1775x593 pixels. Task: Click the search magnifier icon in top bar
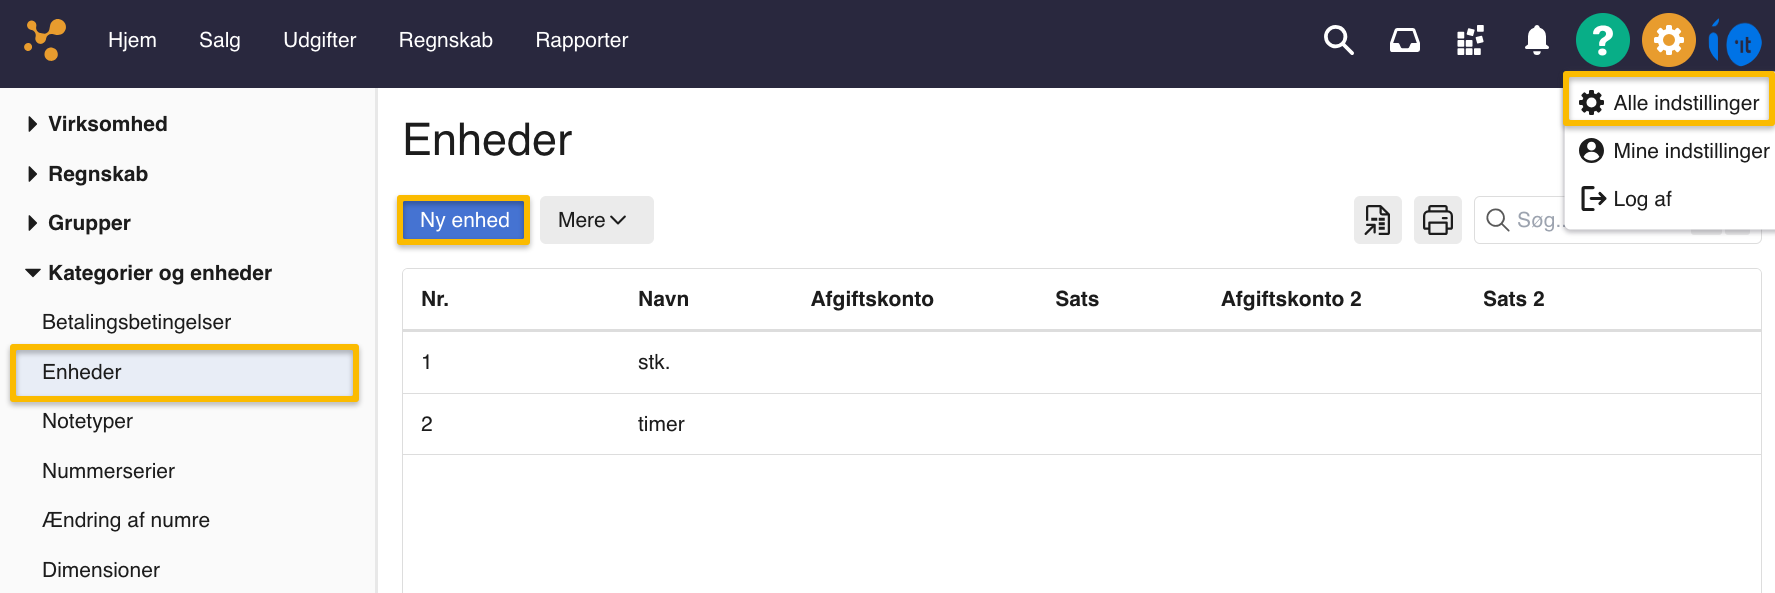pyautogui.click(x=1338, y=40)
